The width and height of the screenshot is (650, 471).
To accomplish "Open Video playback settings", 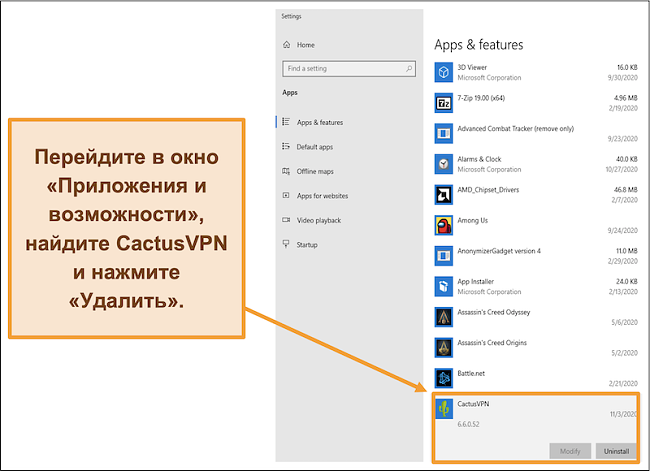I will click(319, 220).
